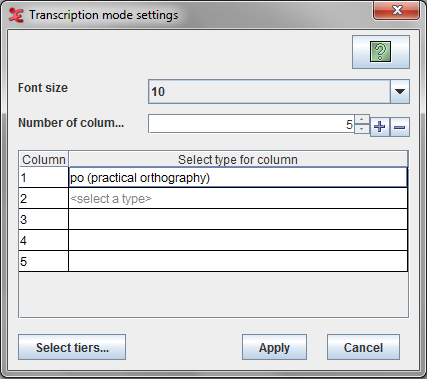Click column number 1 cell

click(44, 178)
